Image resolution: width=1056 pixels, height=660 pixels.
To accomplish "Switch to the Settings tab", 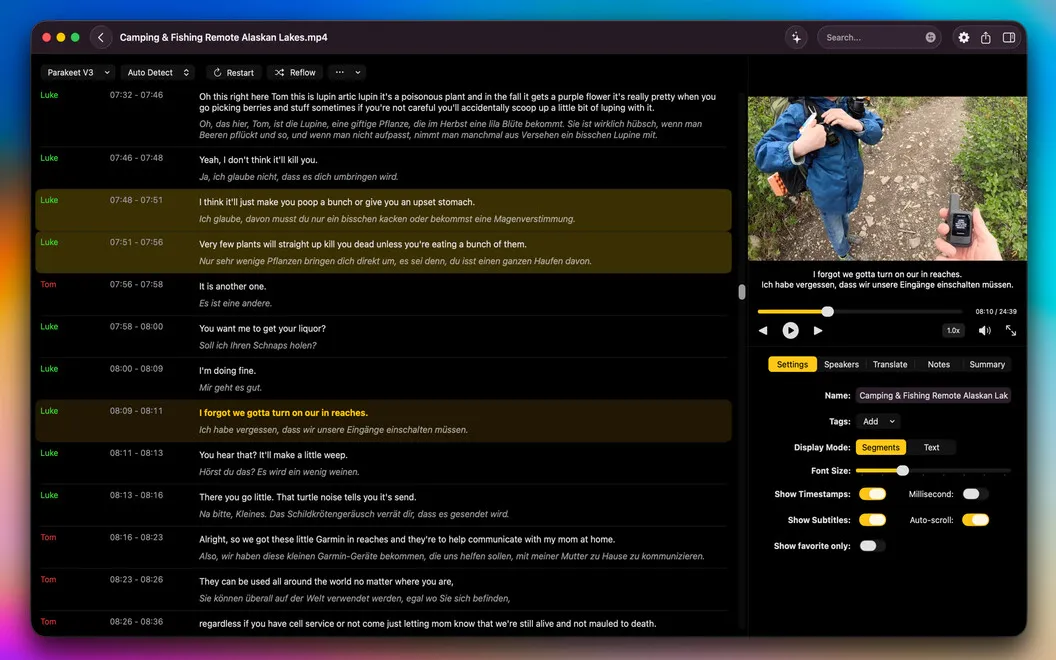I will (792, 364).
